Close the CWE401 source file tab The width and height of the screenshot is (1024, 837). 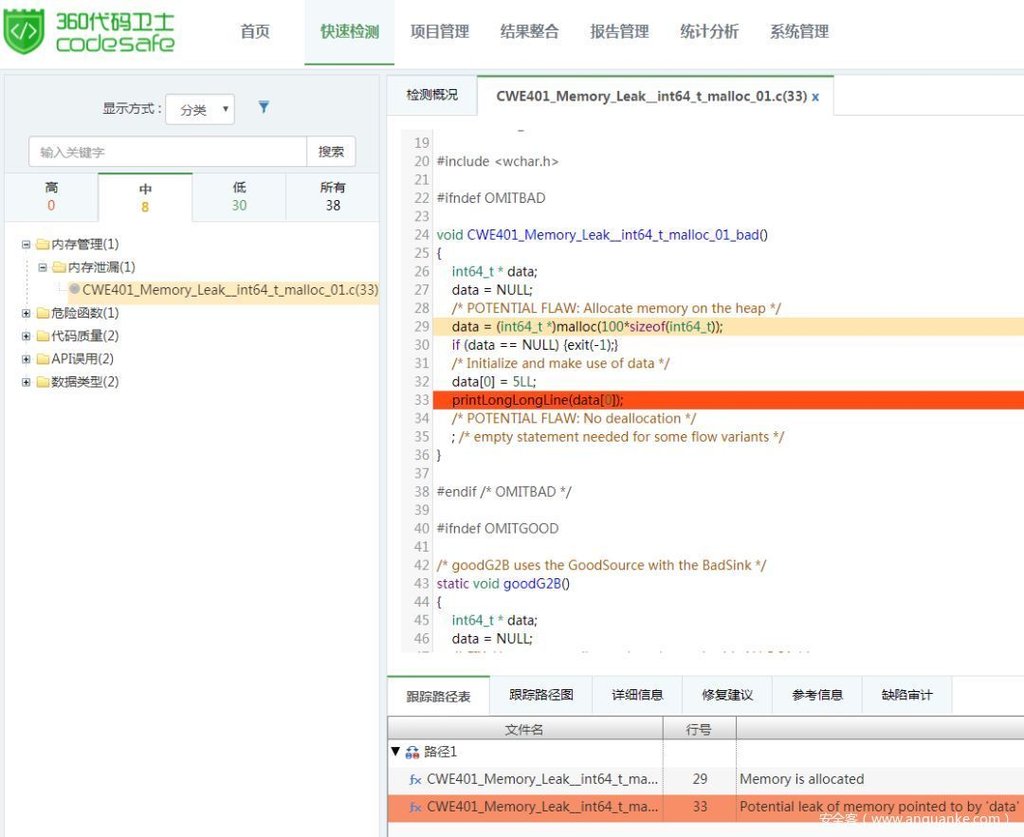[815, 97]
